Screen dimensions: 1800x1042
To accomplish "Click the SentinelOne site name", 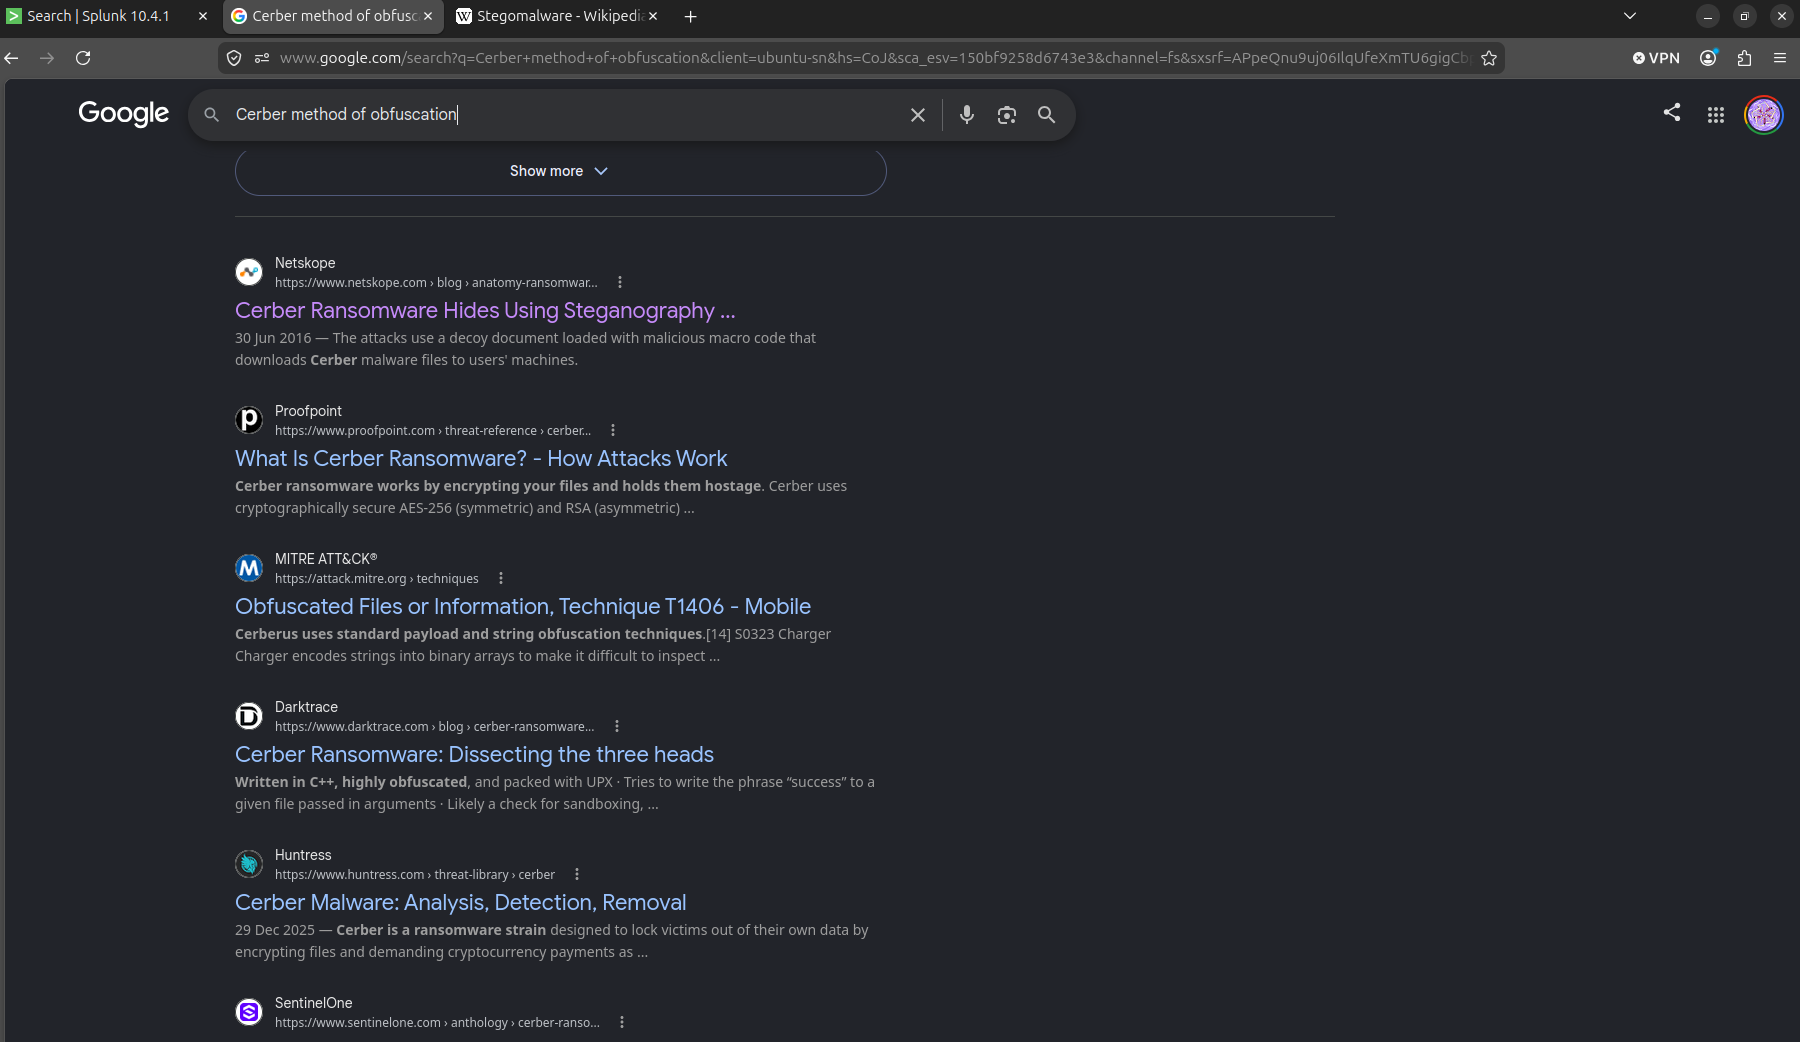I will pos(313,1003).
